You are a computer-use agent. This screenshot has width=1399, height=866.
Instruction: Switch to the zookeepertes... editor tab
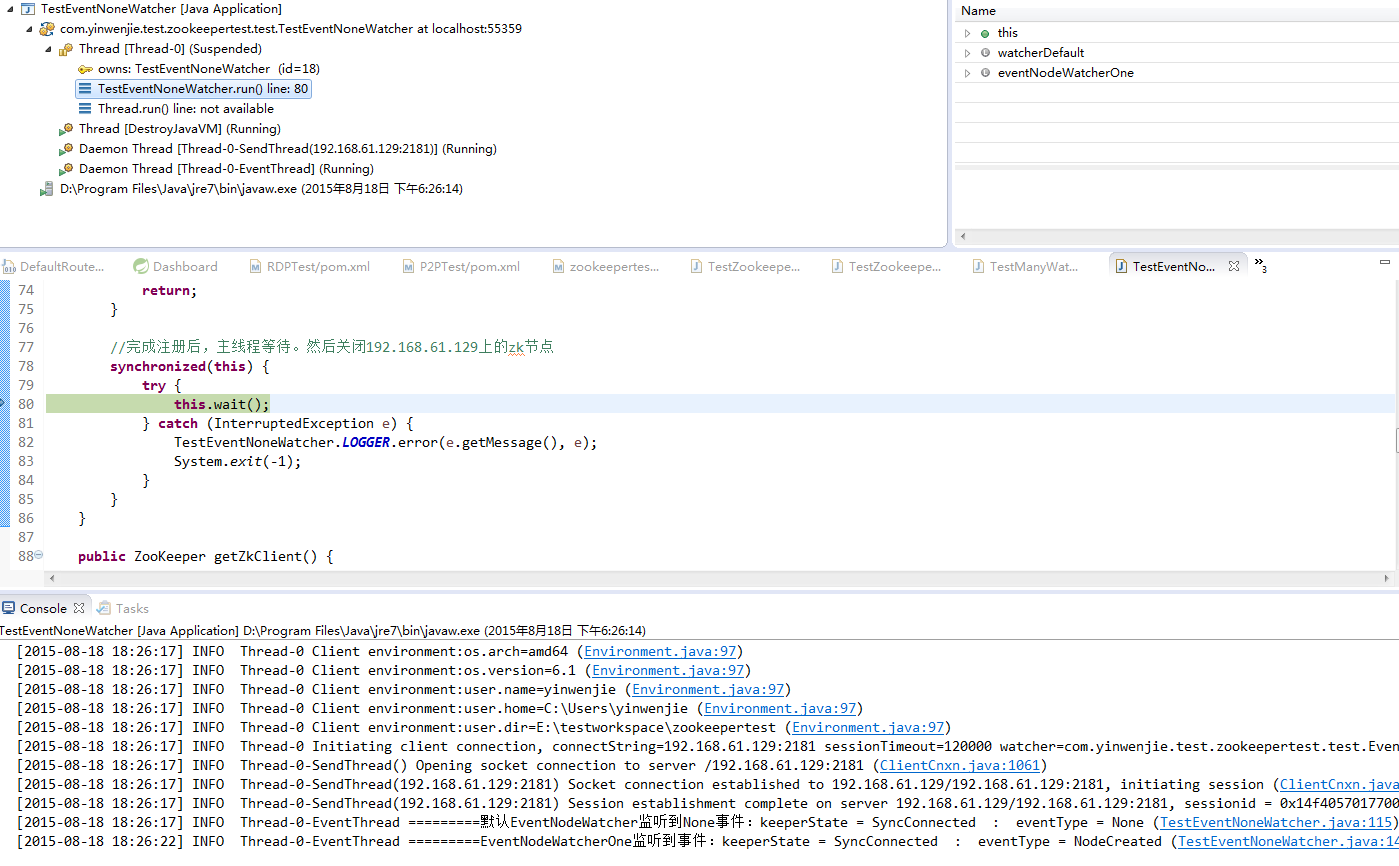[x=606, y=267]
